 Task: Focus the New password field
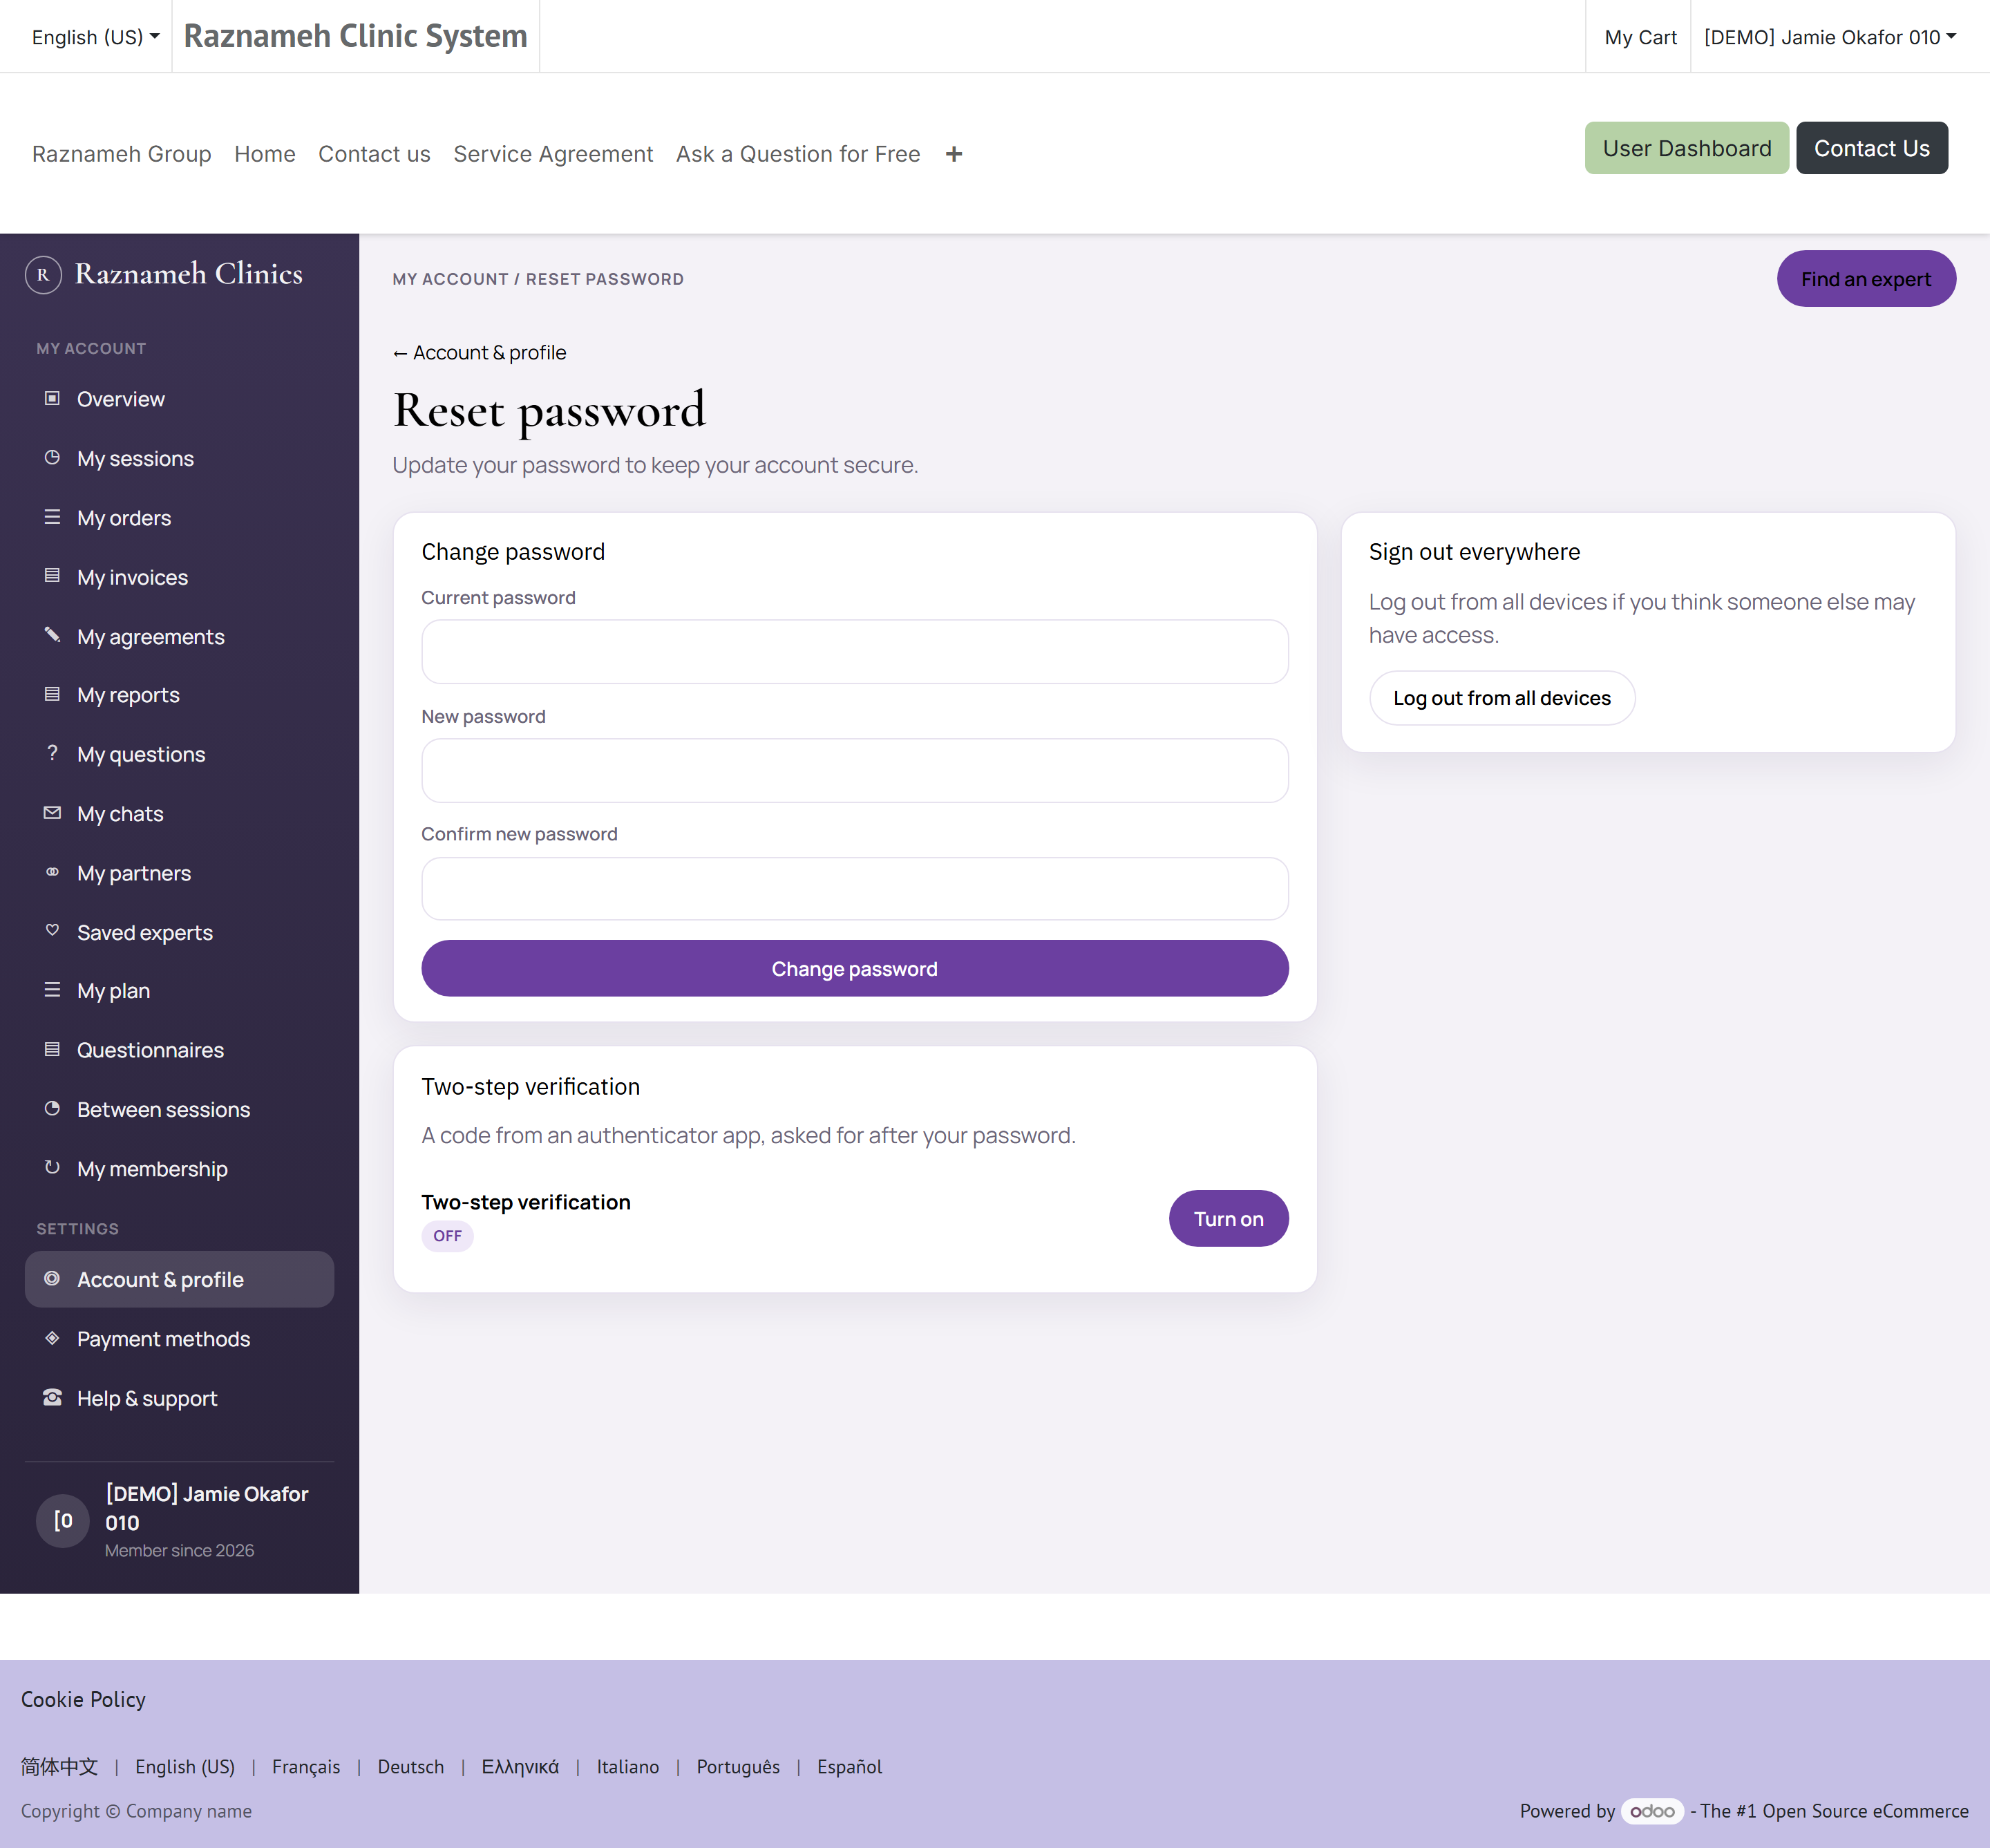(854, 770)
